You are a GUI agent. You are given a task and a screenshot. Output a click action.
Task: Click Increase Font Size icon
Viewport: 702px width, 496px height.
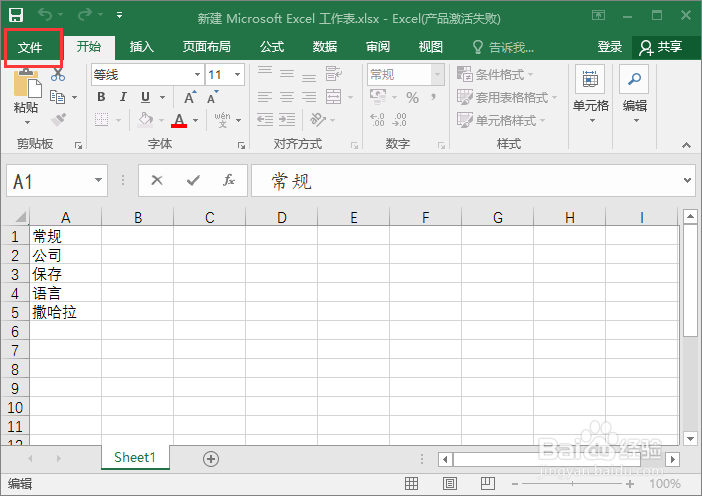click(x=190, y=97)
